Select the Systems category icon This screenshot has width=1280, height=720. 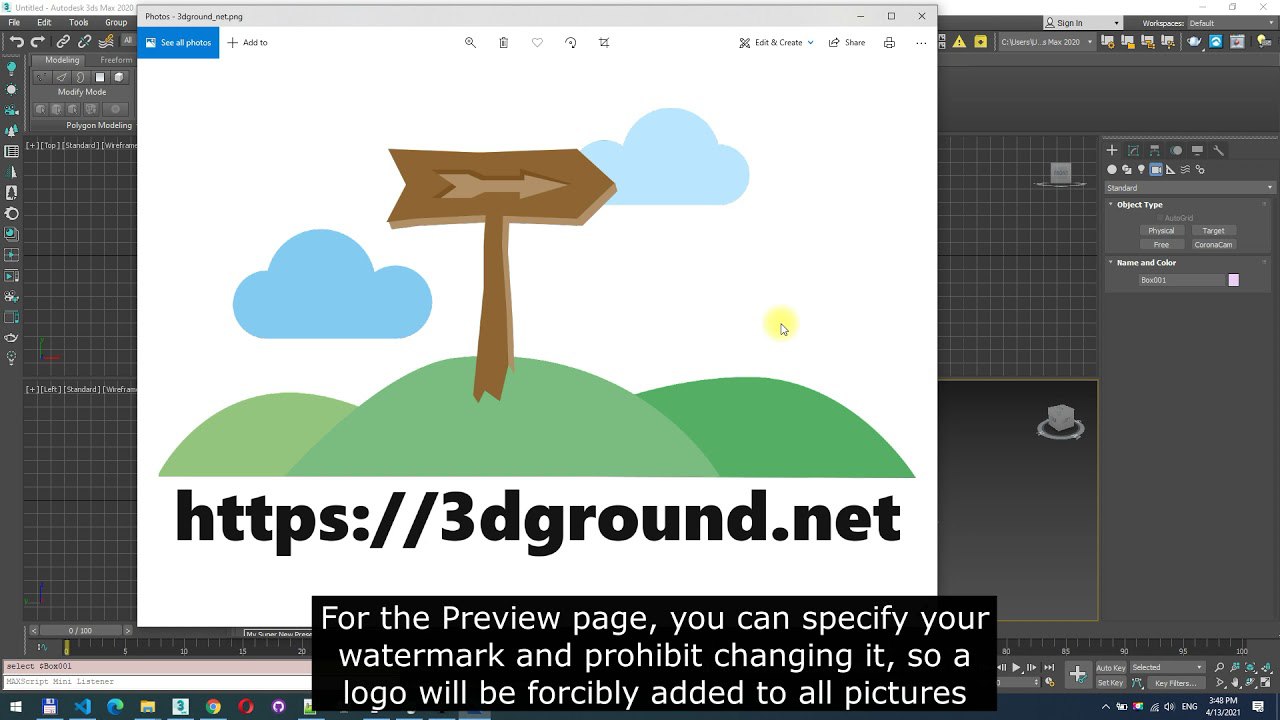1199,170
